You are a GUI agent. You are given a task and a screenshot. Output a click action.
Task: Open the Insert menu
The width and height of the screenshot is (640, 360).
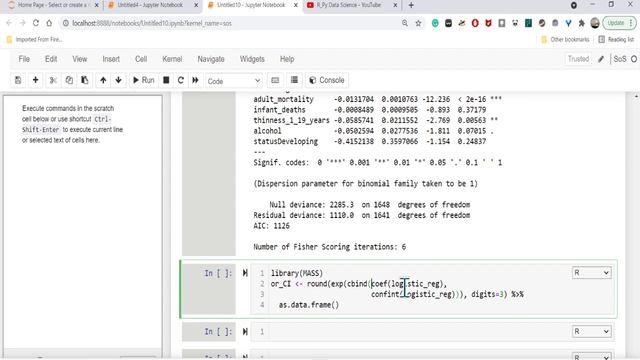pyautogui.click(x=111, y=59)
